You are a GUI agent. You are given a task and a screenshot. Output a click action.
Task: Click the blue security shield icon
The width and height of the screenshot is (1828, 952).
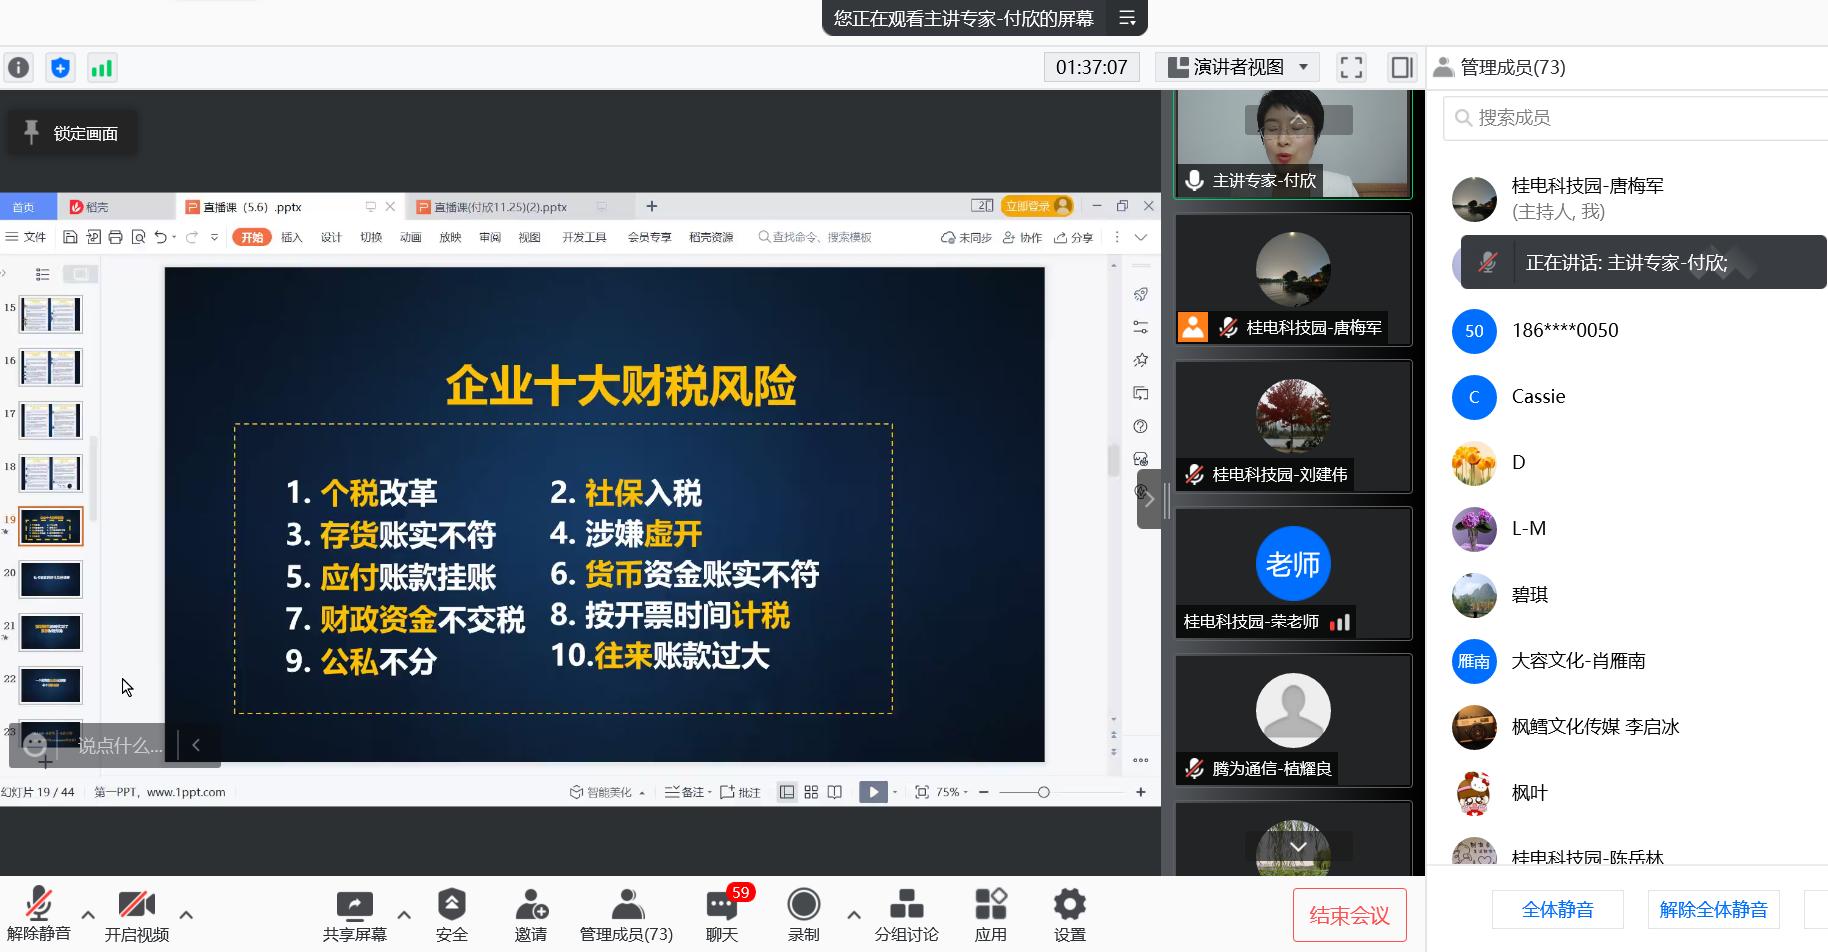(x=61, y=68)
